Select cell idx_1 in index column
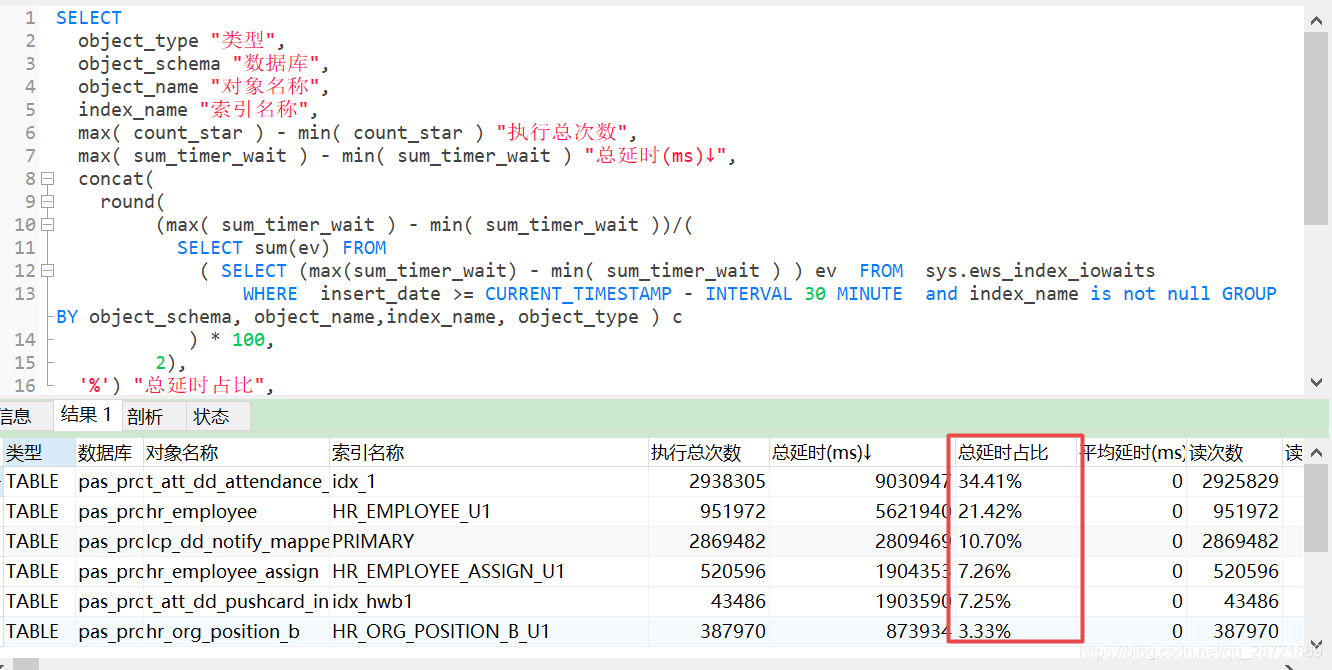The image size is (1332, 670). 489,482
